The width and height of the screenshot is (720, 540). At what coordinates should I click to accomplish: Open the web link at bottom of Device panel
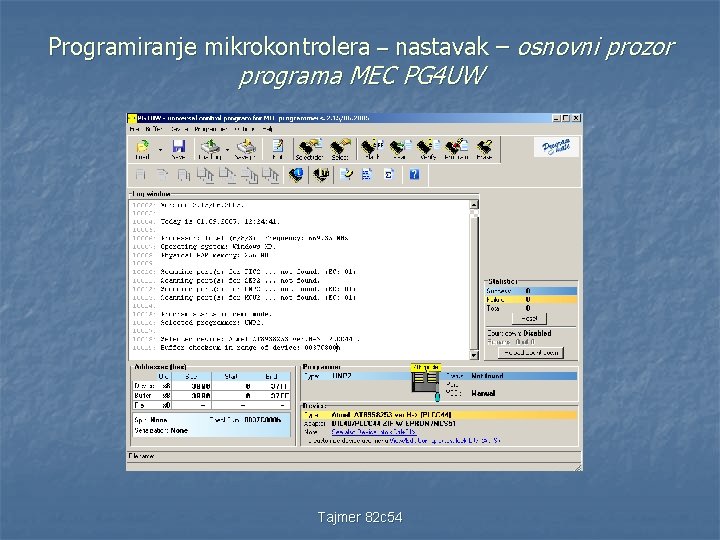444,441
